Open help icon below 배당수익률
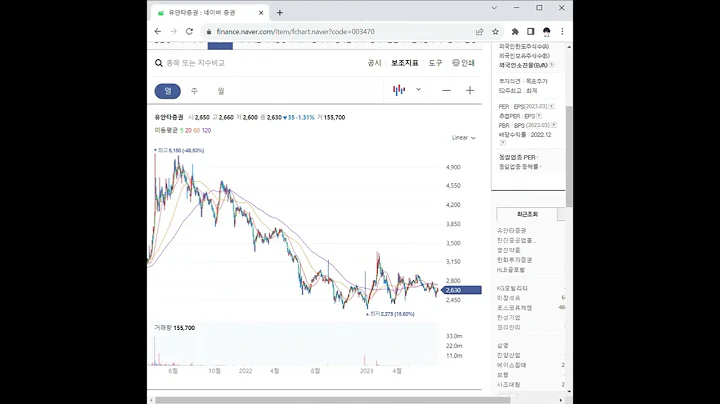This screenshot has height=404, width=720. pos(501,143)
